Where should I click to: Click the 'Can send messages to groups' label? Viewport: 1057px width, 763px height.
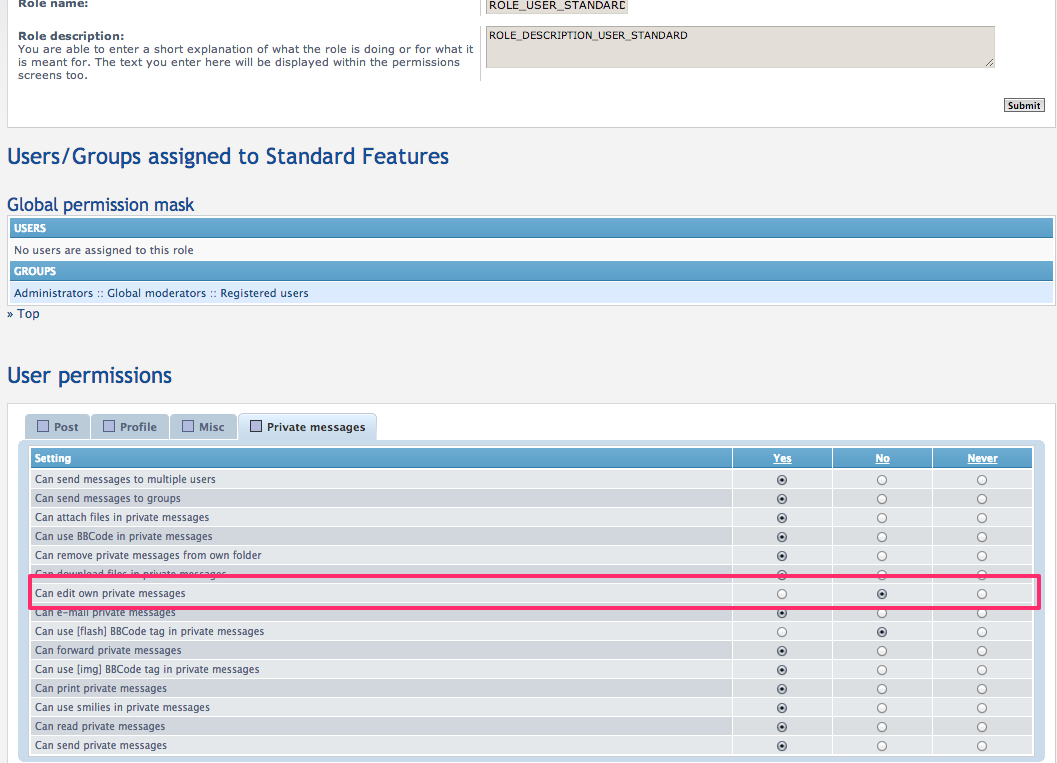click(x=108, y=498)
